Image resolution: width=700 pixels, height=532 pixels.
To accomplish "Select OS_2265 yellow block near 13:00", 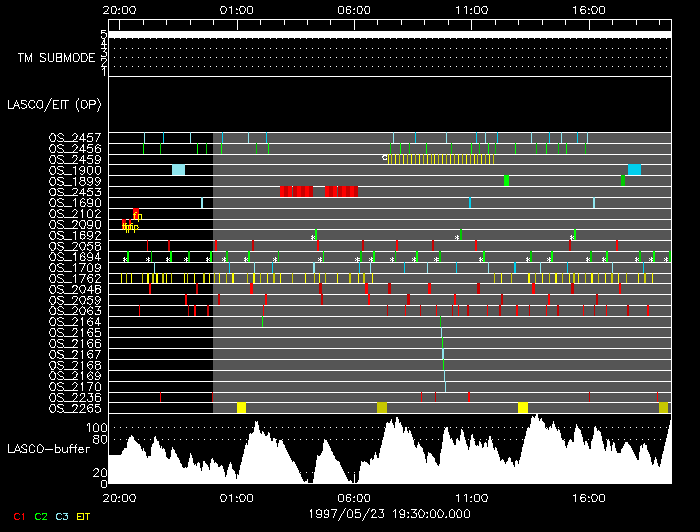I will click(523, 407).
